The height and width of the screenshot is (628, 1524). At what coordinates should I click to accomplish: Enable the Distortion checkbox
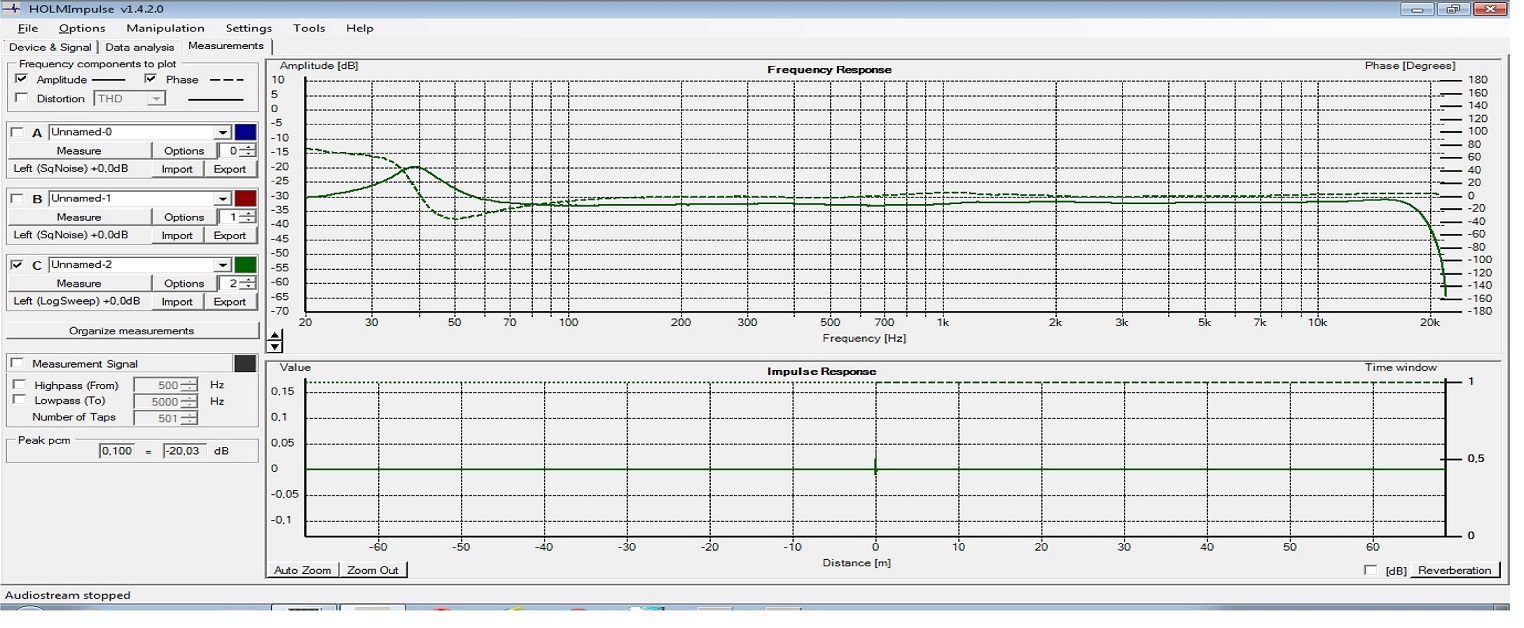point(22,98)
